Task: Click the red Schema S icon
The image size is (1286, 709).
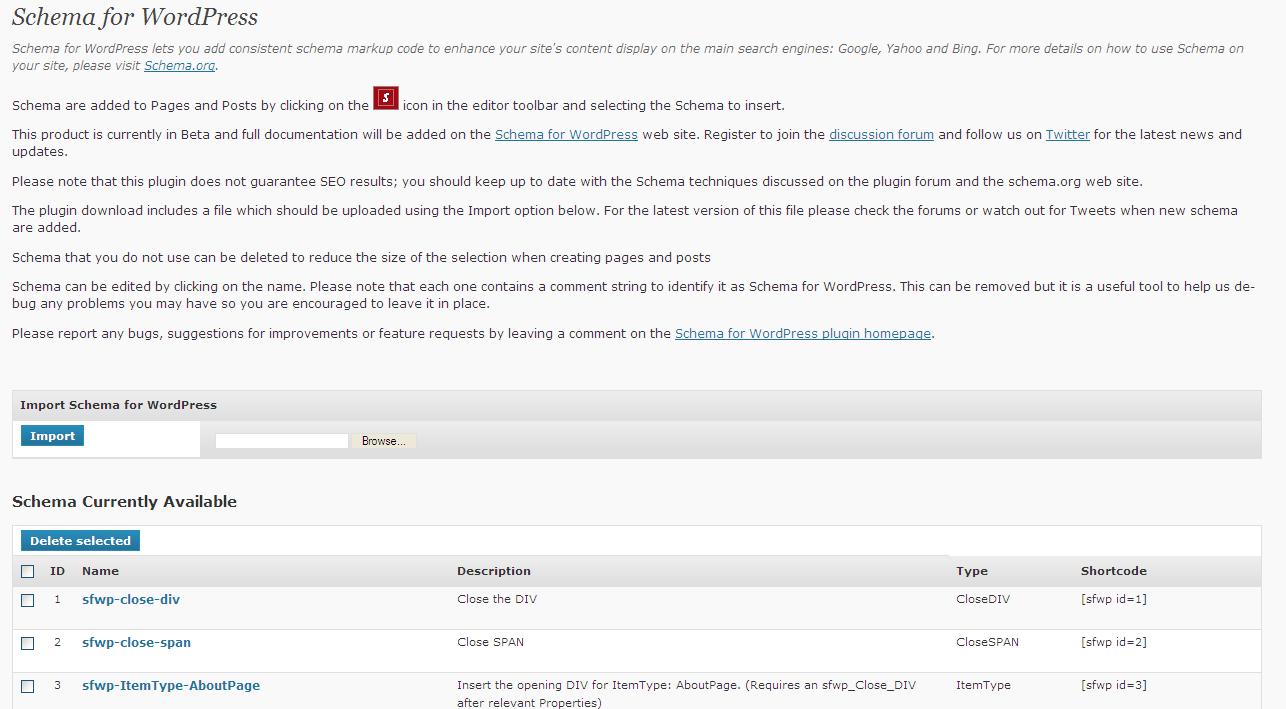Action: click(386, 98)
